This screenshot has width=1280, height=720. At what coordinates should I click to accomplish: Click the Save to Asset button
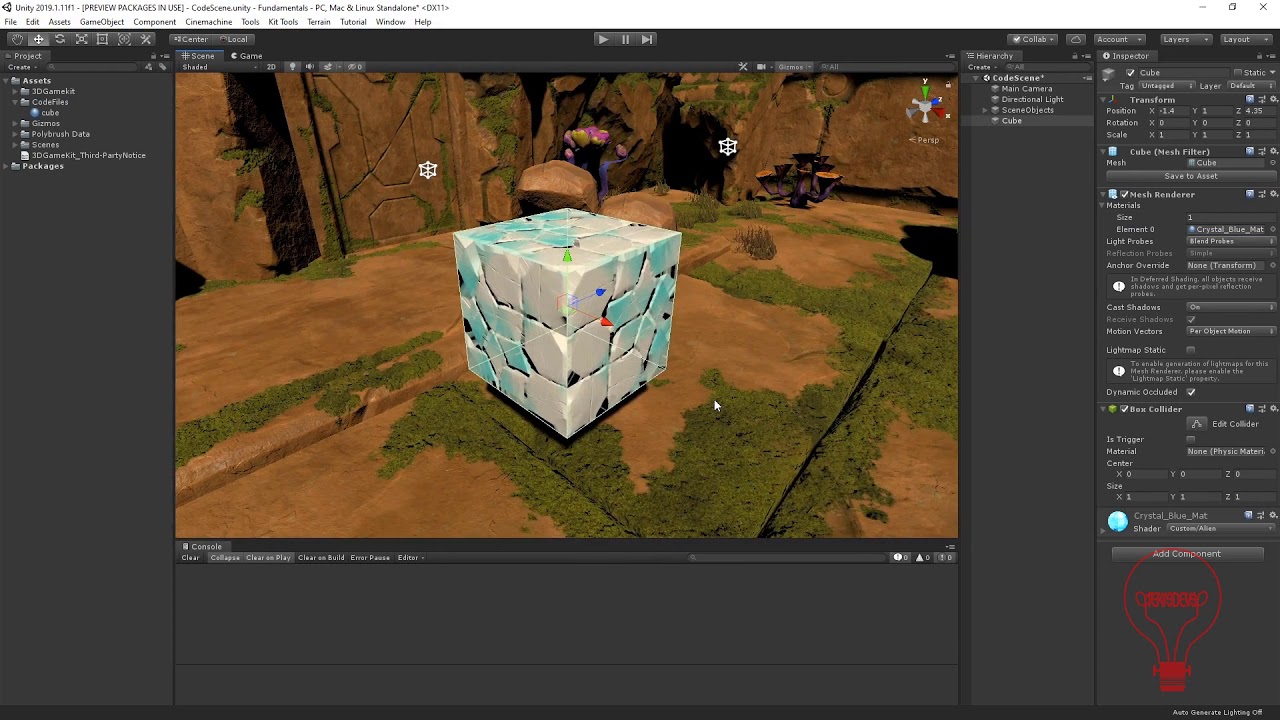click(x=1191, y=176)
